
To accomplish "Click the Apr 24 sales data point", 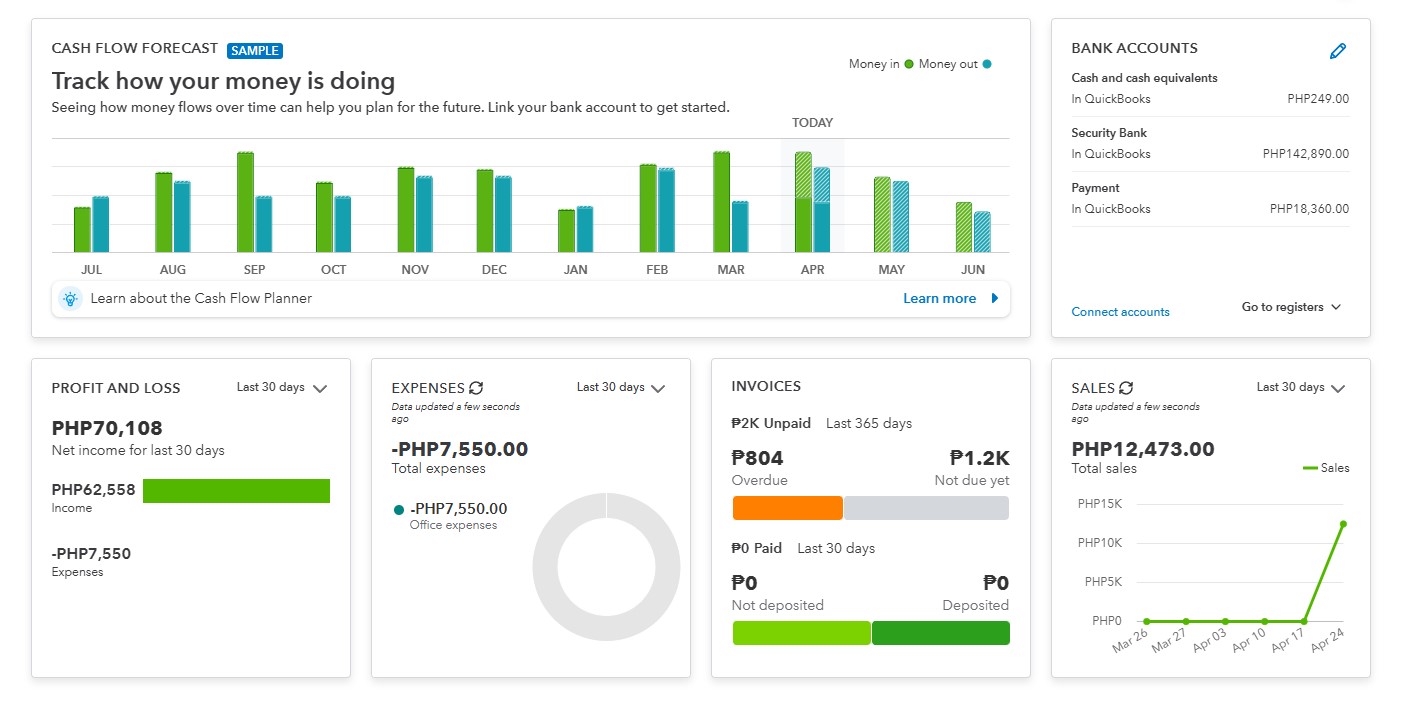I will pos(1343,524).
